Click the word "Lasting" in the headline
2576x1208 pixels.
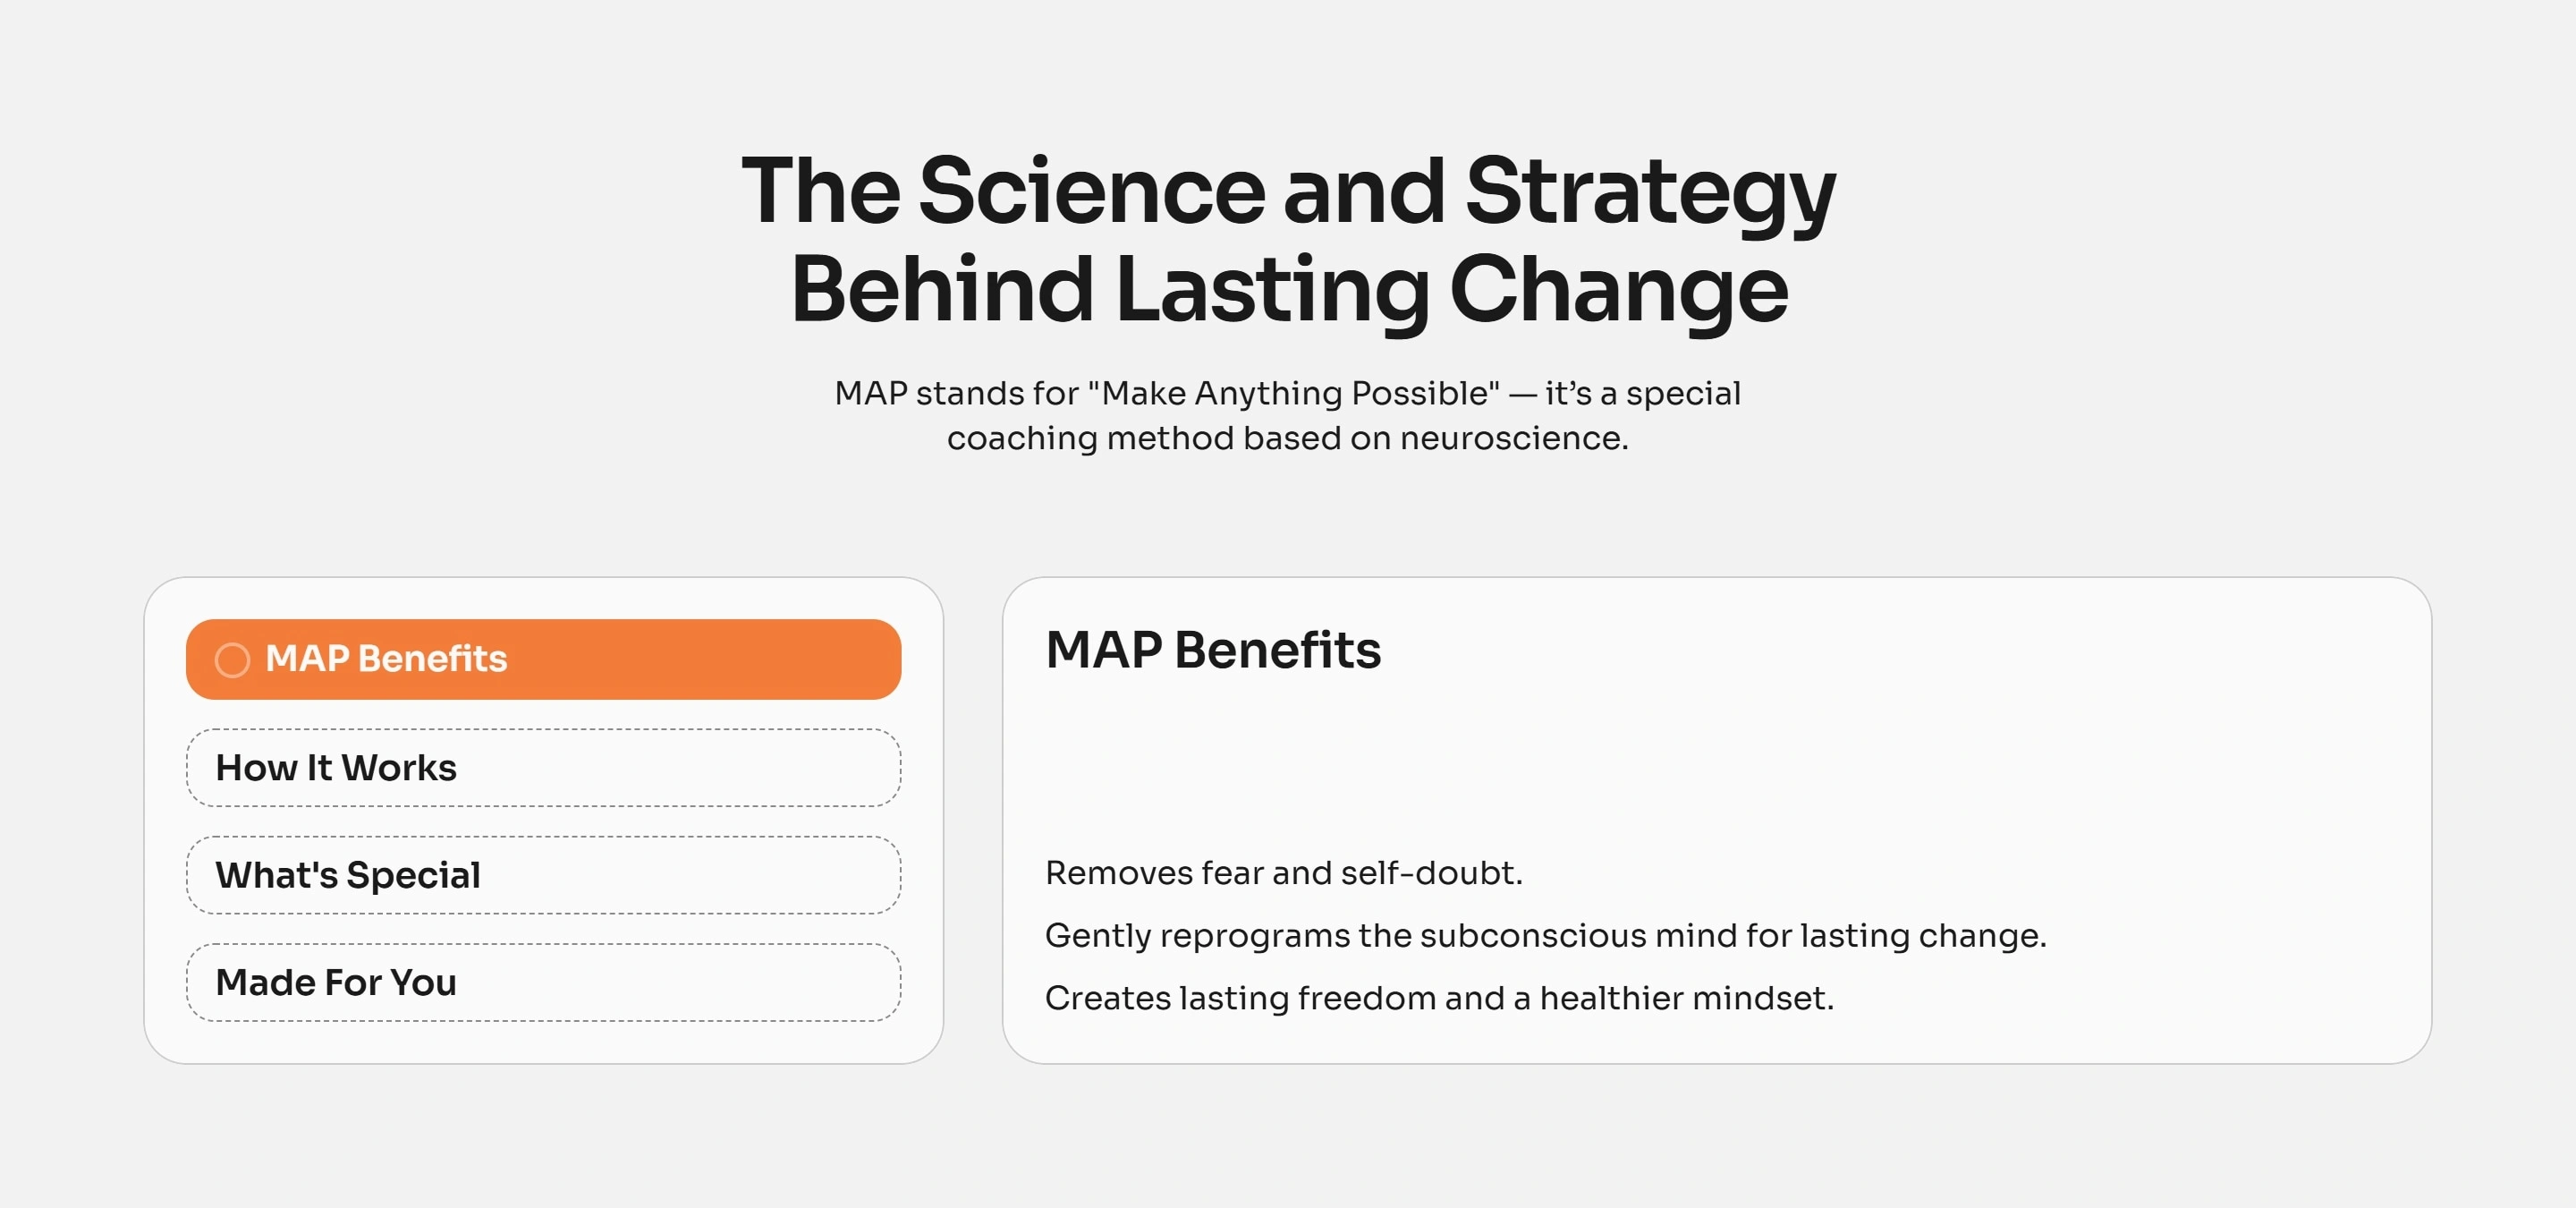tap(1271, 291)
